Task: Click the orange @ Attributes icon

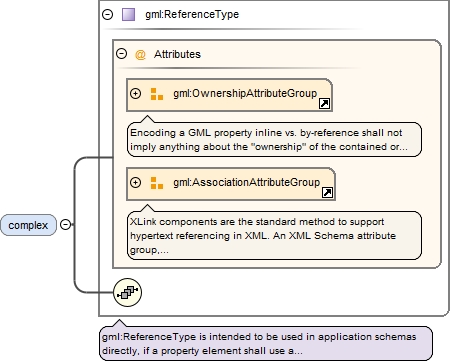Action: point(140,54)
